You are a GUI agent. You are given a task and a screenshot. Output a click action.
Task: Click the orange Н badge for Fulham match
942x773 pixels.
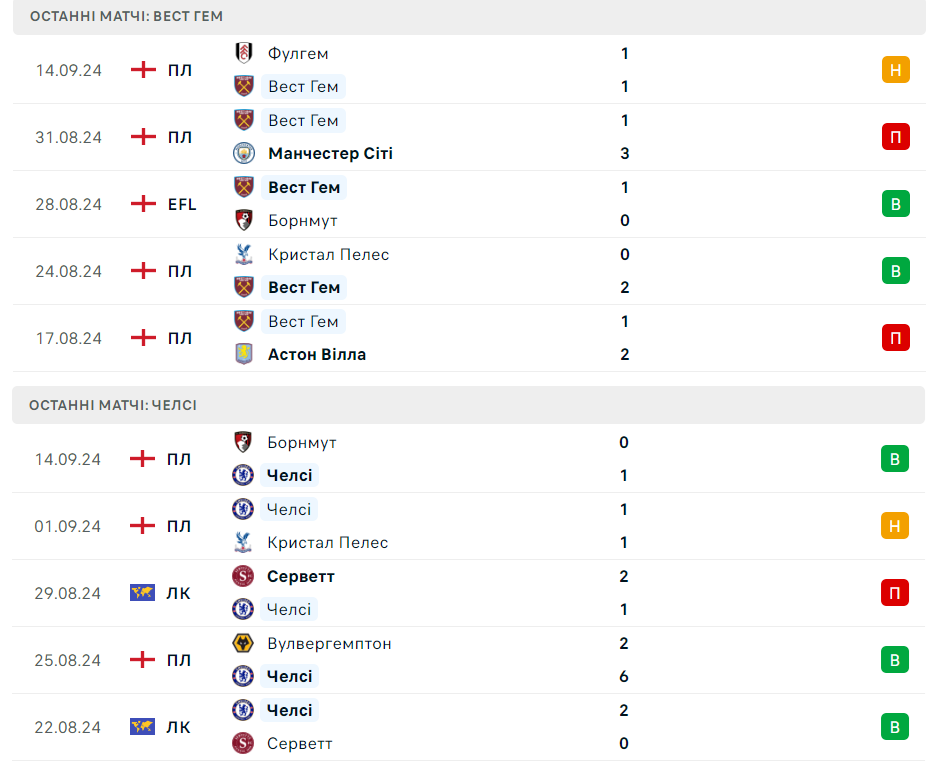pyautogui.click(x=895, y=70)
